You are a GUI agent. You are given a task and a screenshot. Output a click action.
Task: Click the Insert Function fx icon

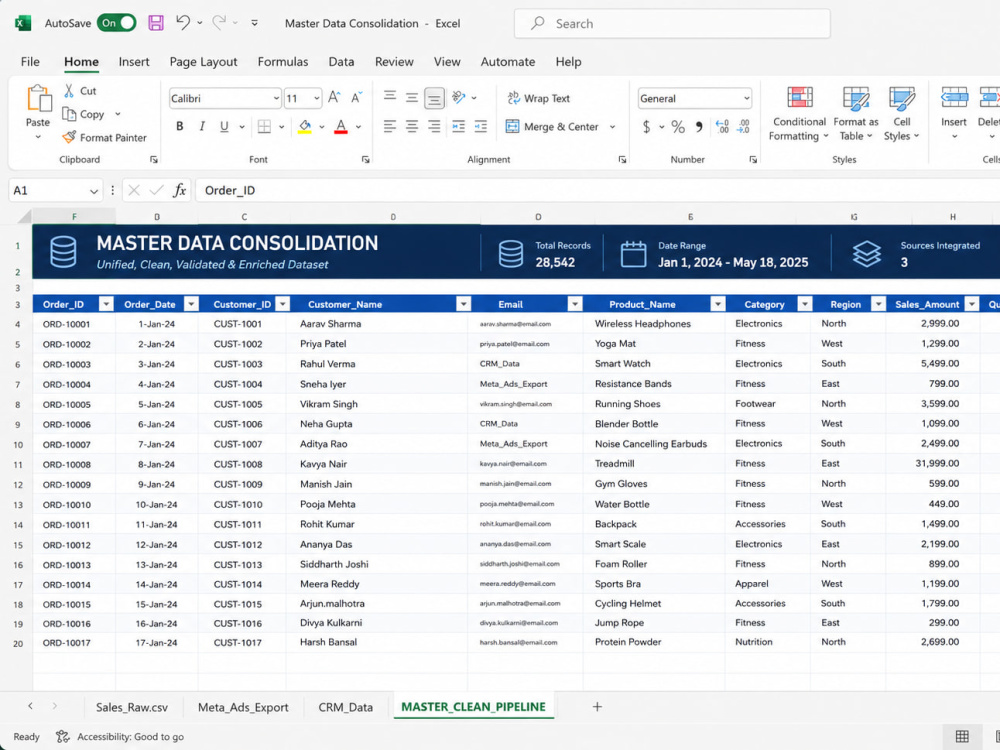pyautogui.click(x=180, y=190)
